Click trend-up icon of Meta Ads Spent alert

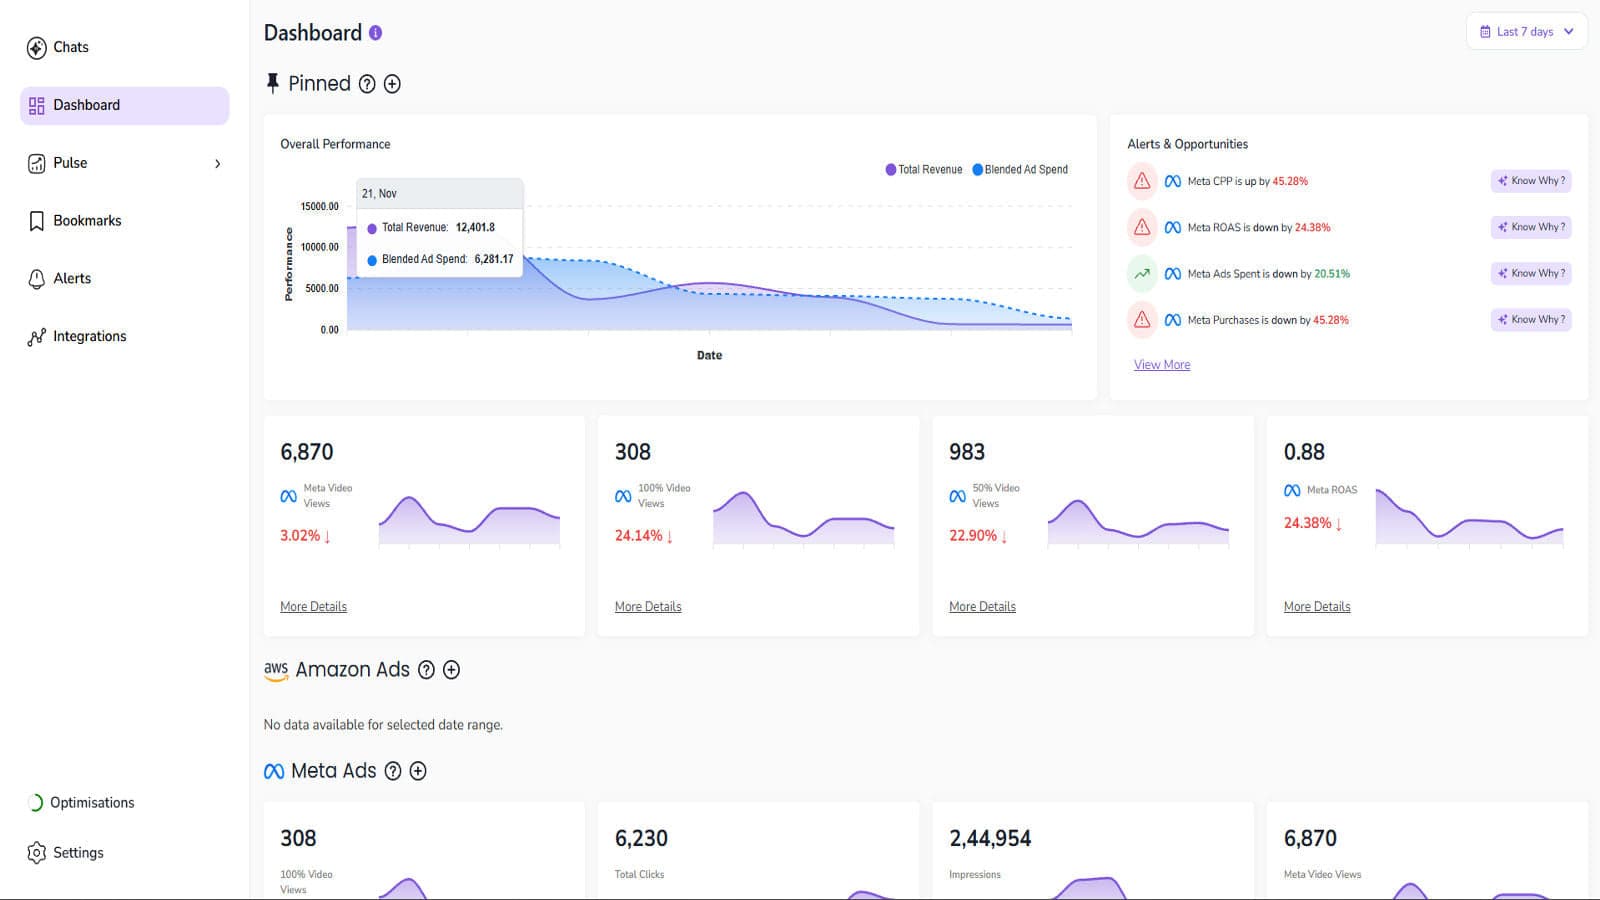[1142, 273]
